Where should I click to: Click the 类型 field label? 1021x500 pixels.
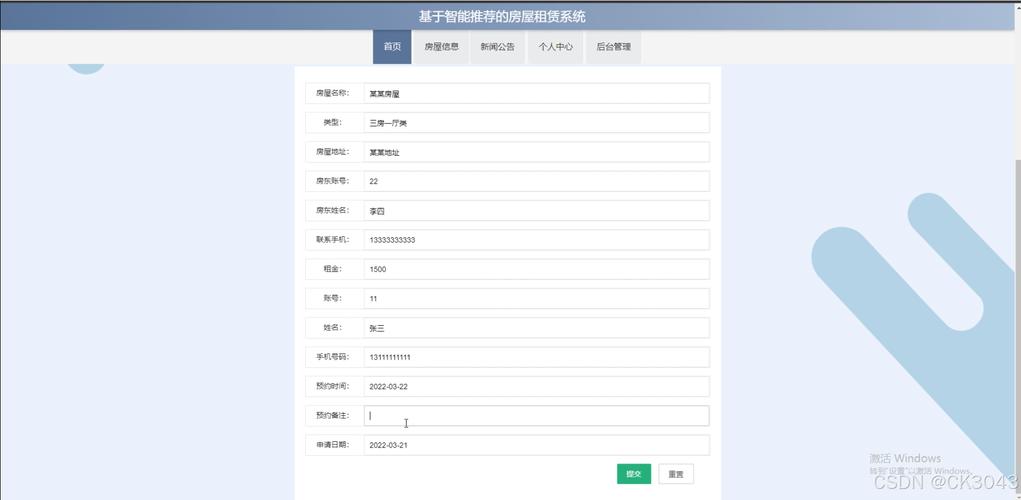(x=333, y=122)
